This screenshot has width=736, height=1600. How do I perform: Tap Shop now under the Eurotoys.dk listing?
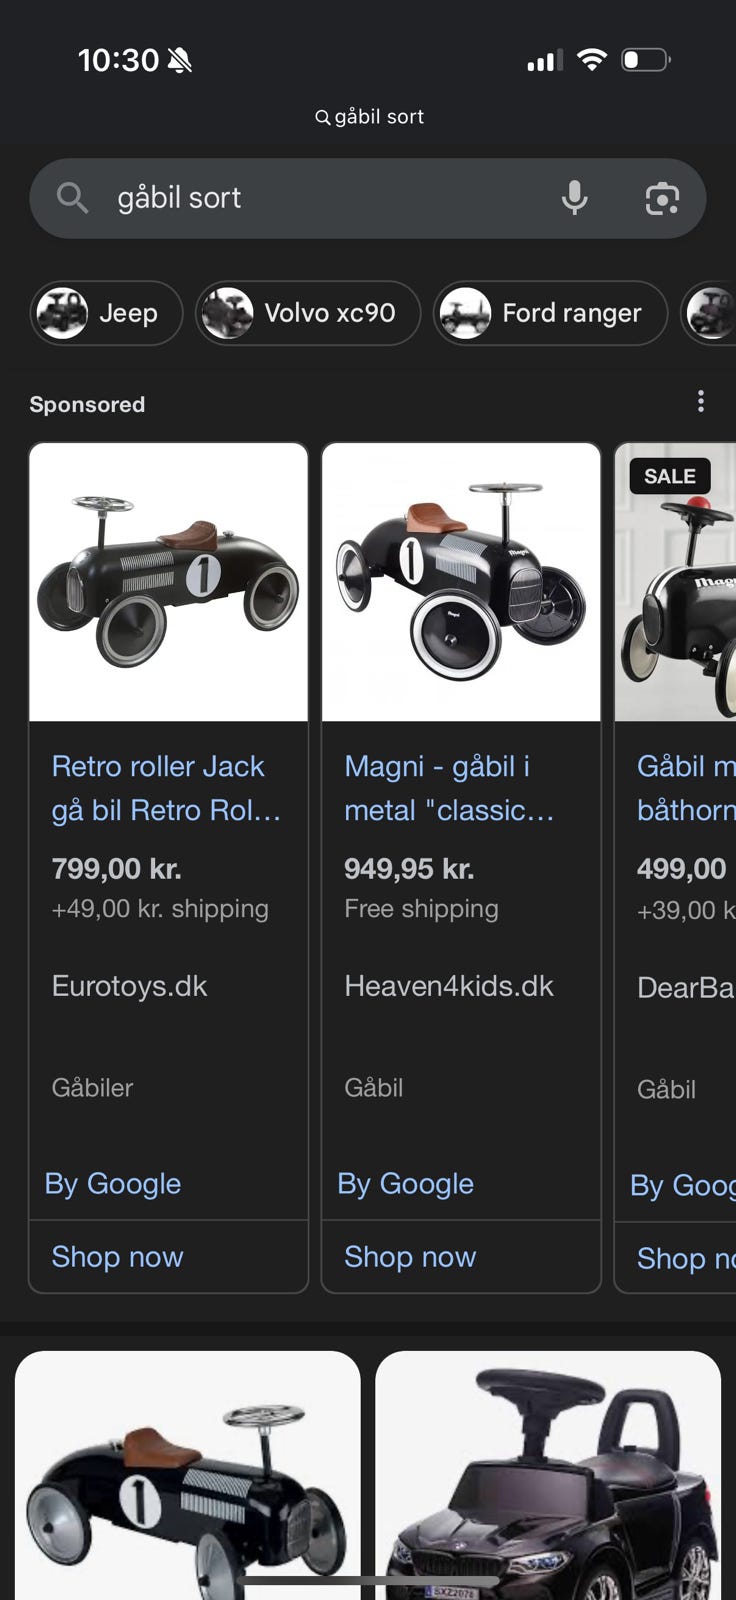coord(117,1256)
